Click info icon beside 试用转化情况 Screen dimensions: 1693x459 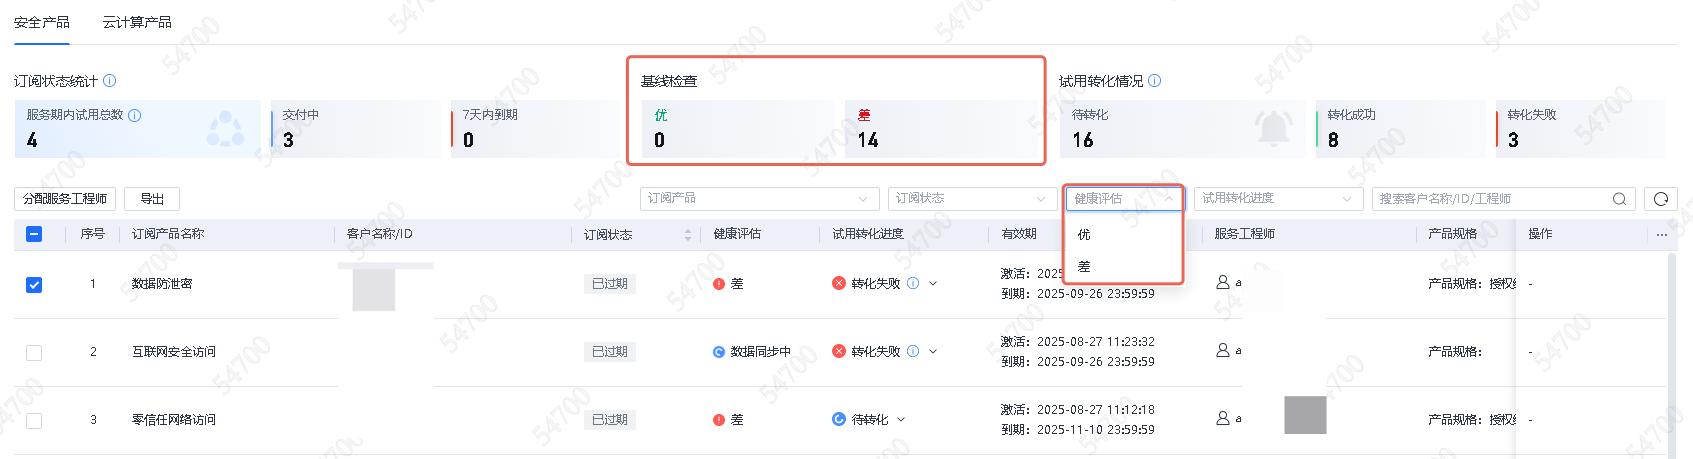[x=1155, y=81]
